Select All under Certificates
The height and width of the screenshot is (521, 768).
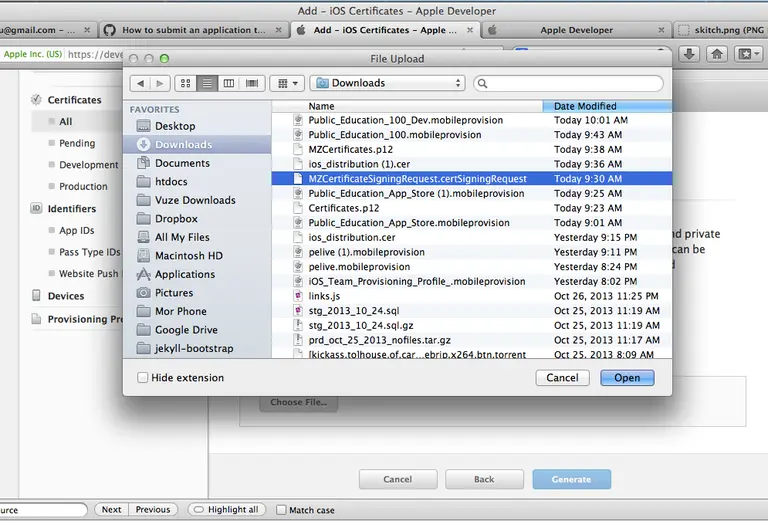pos(65,121)
